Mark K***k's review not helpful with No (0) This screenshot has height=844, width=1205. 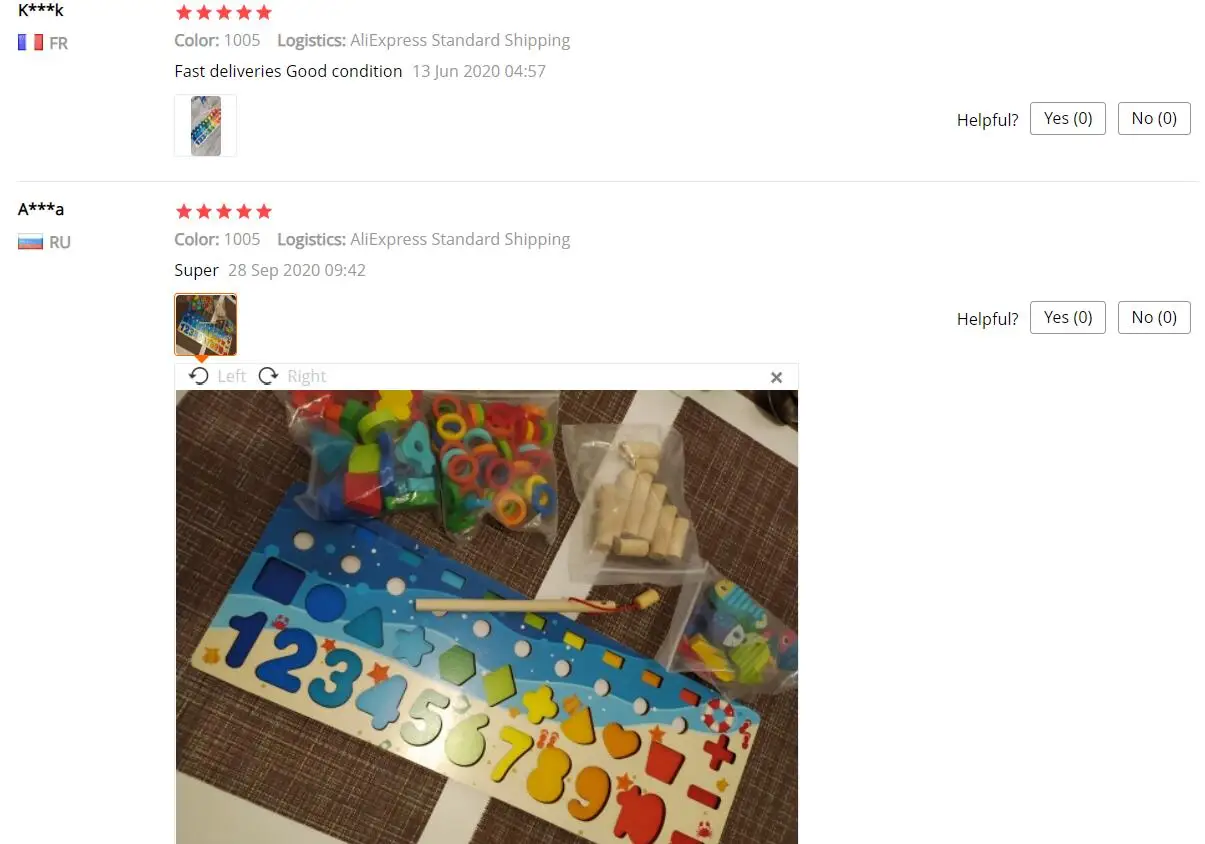(1154, 118)
